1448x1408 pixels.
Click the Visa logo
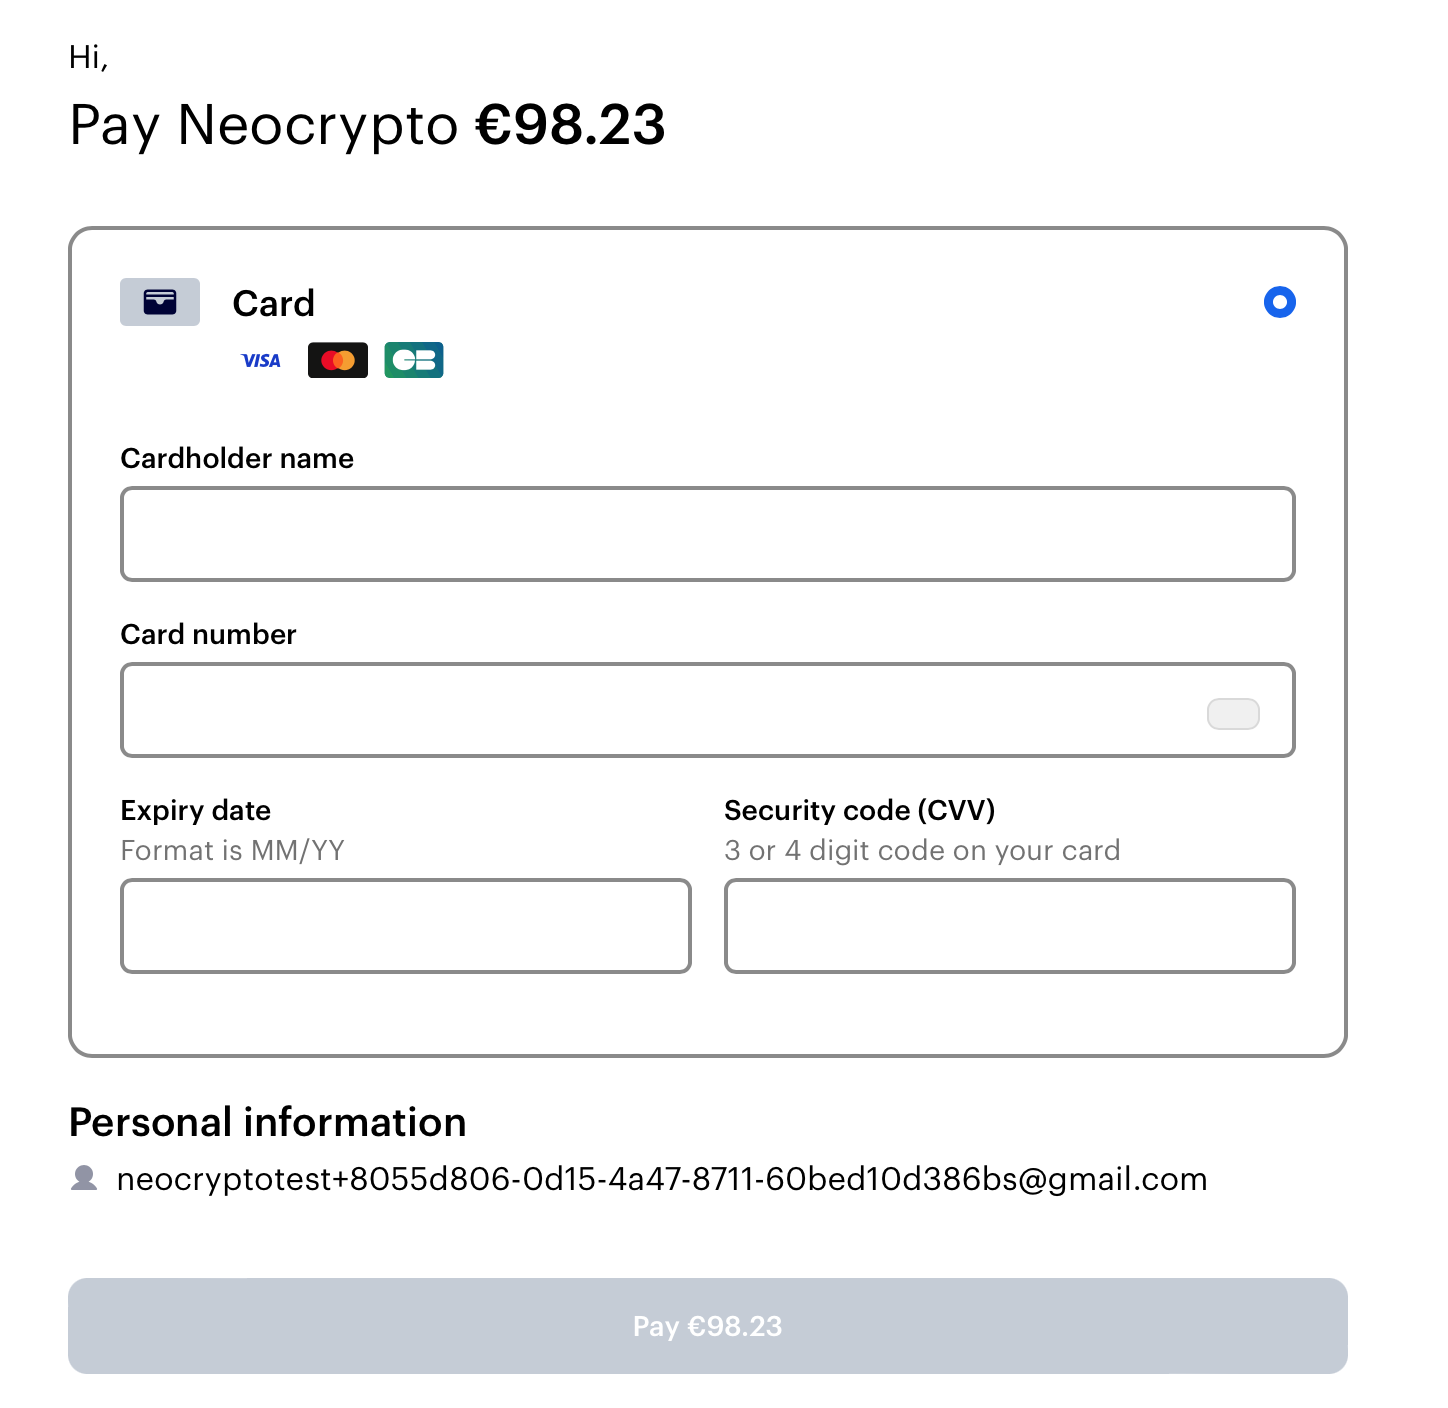coord(261,360)
